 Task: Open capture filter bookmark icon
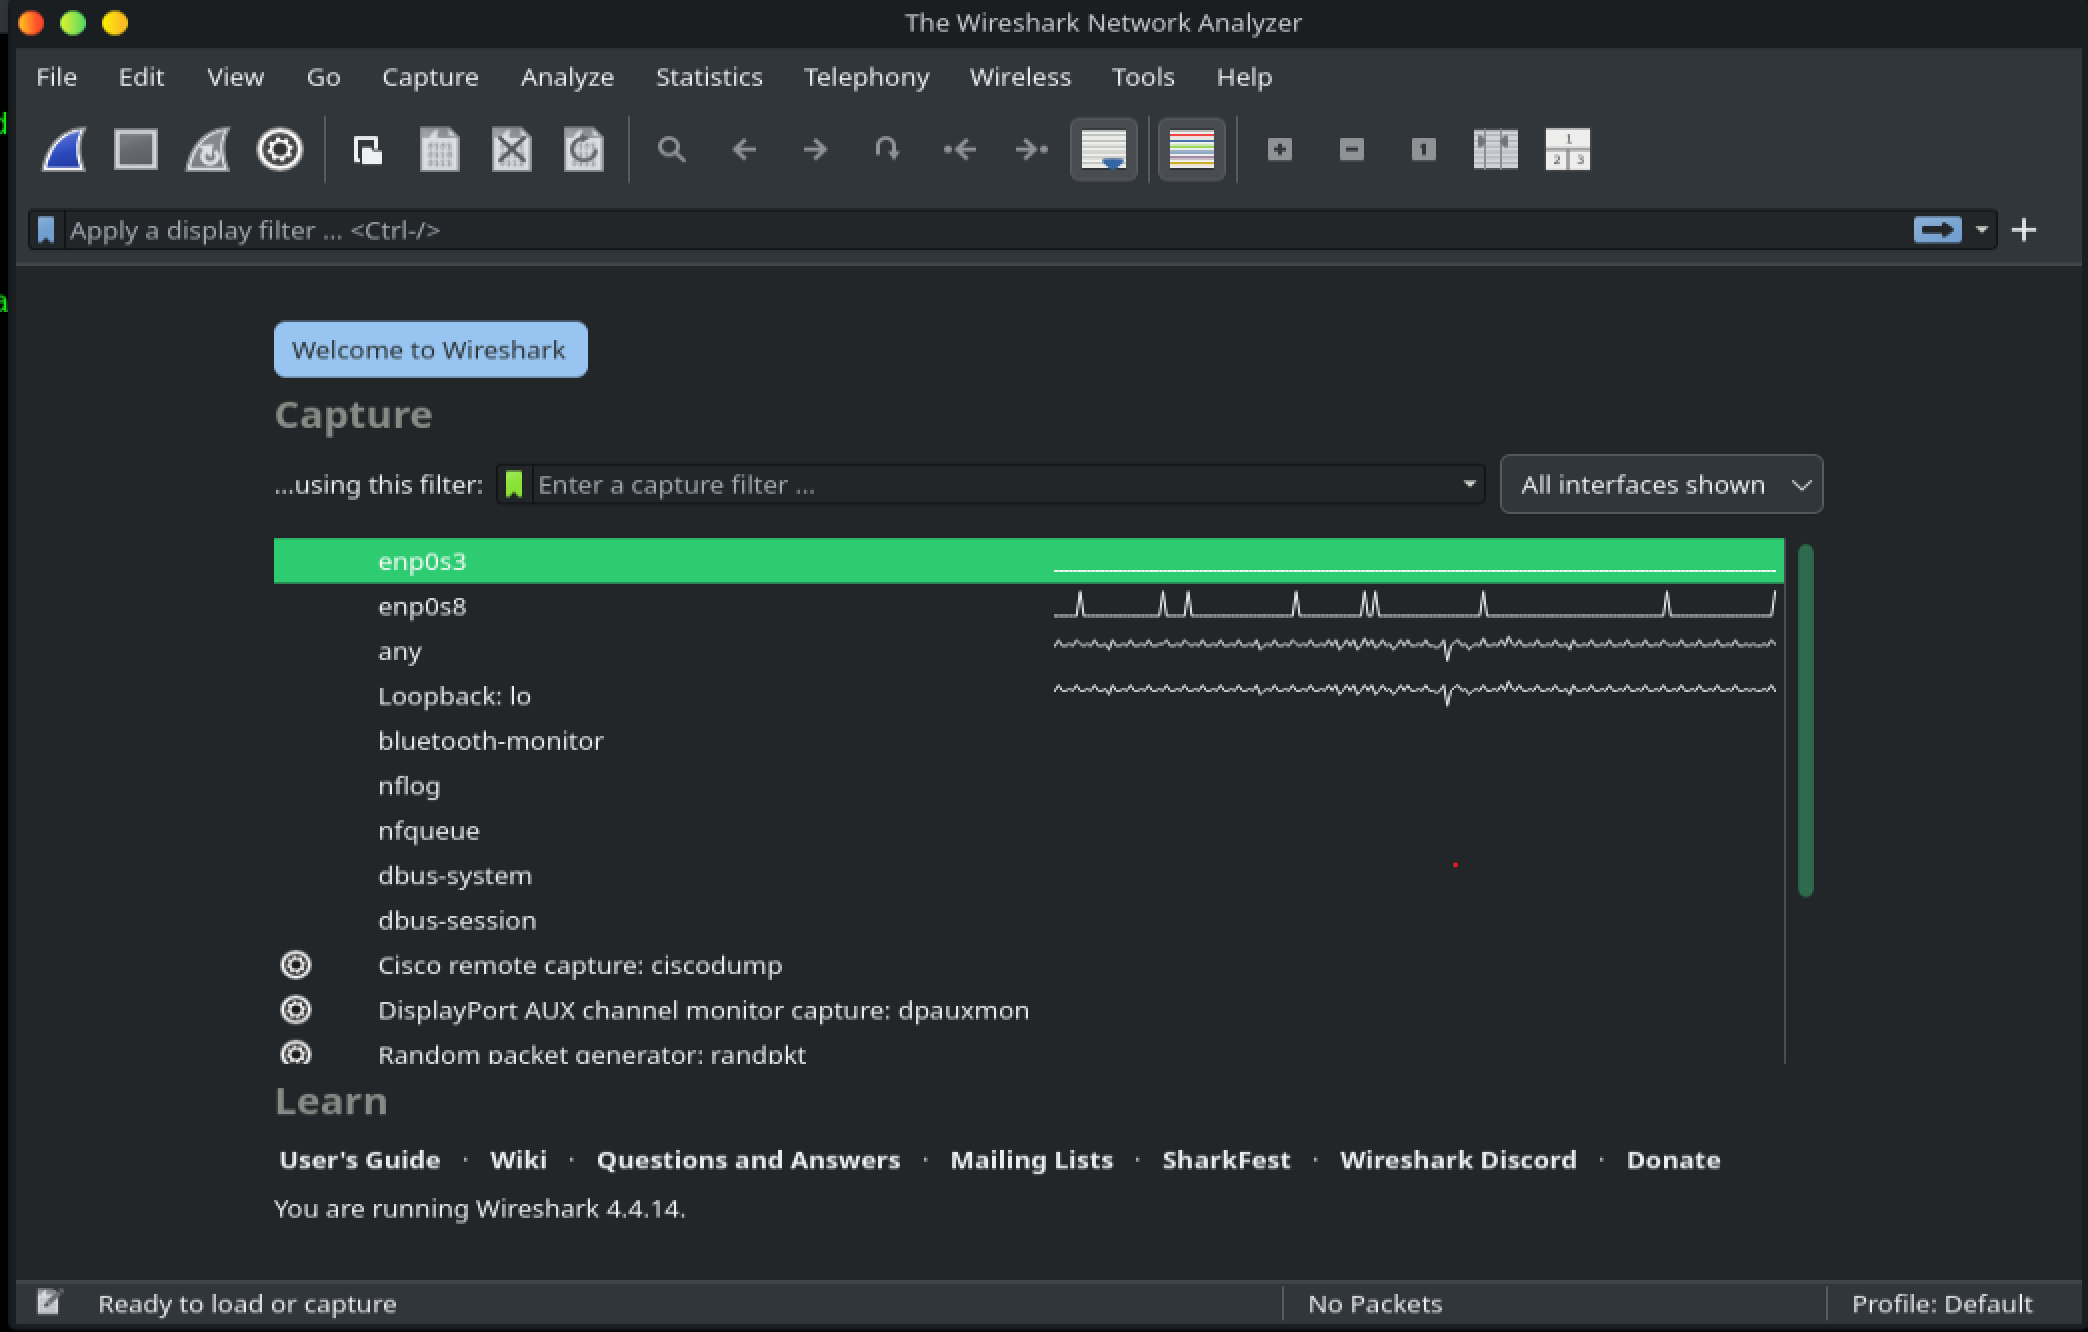514,485
